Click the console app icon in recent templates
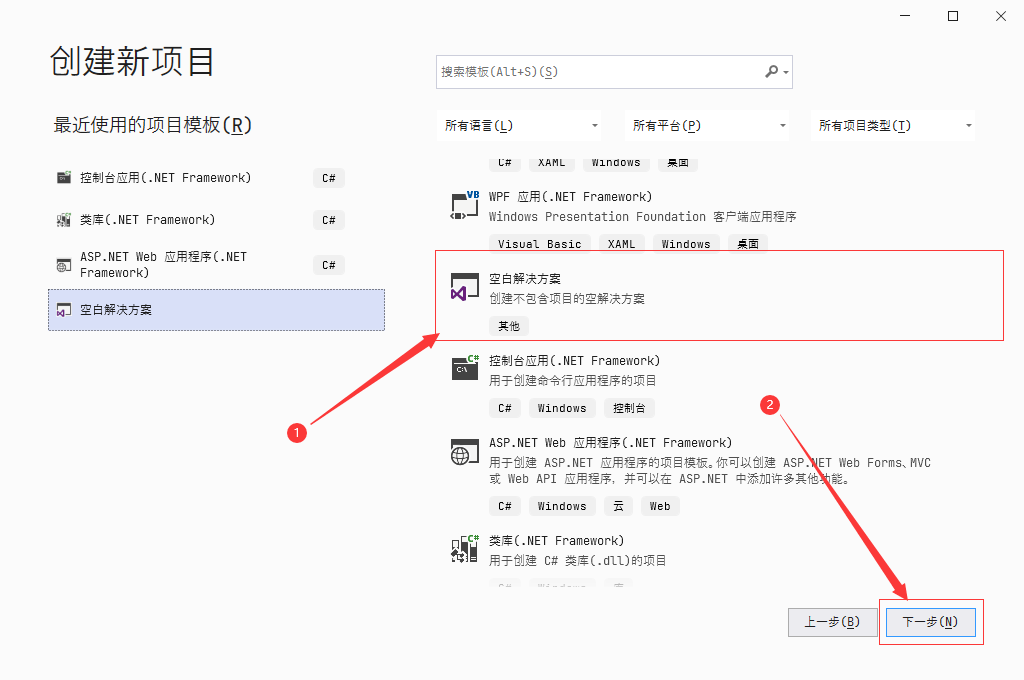 (63, 178)
